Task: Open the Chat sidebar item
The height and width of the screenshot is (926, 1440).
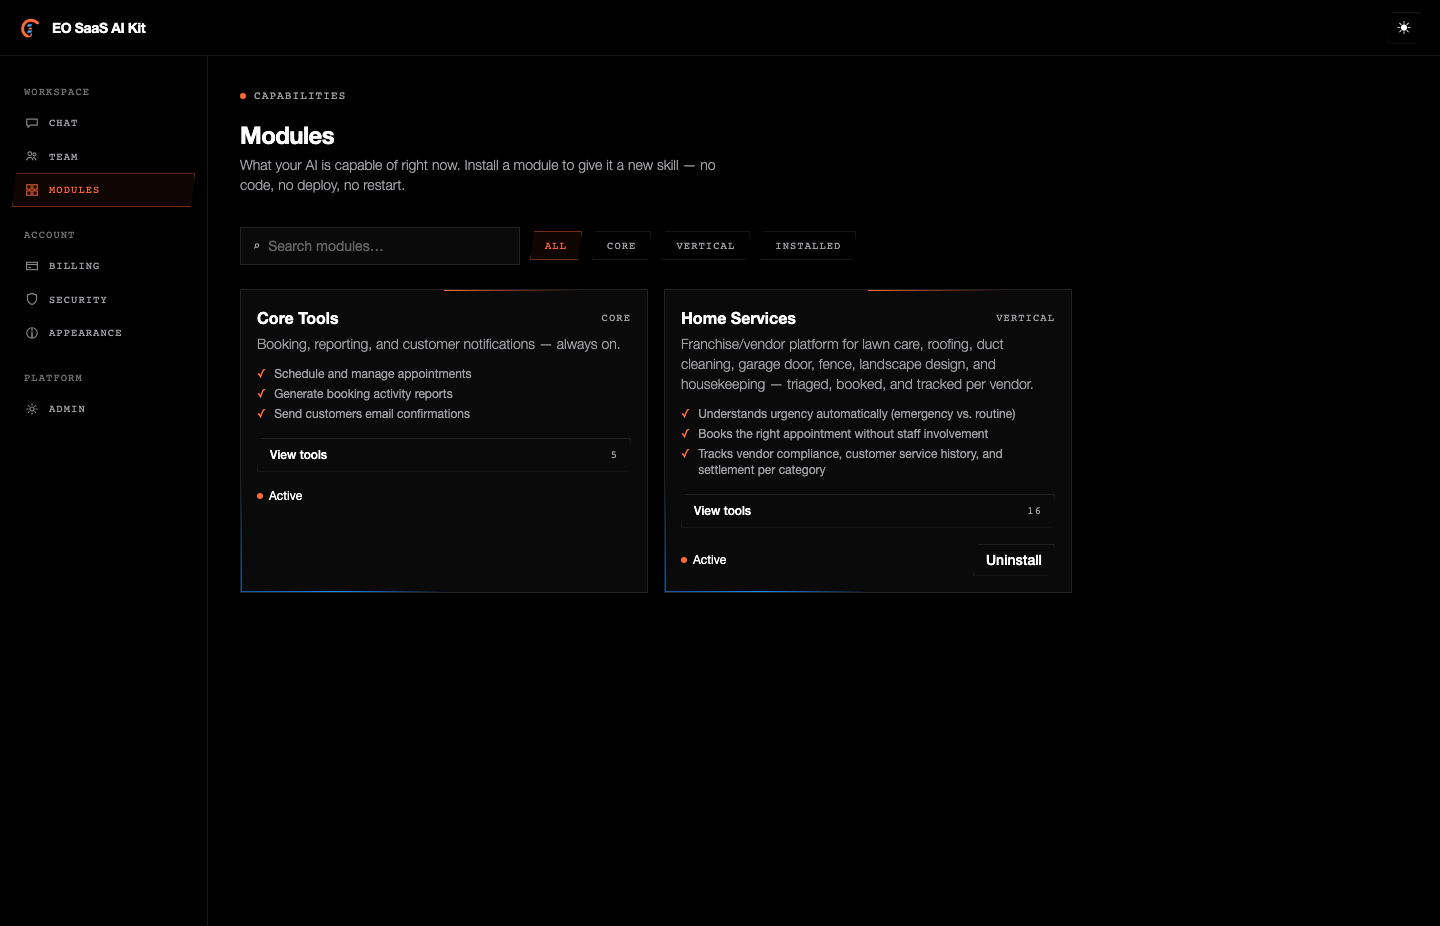Action: 104,123
